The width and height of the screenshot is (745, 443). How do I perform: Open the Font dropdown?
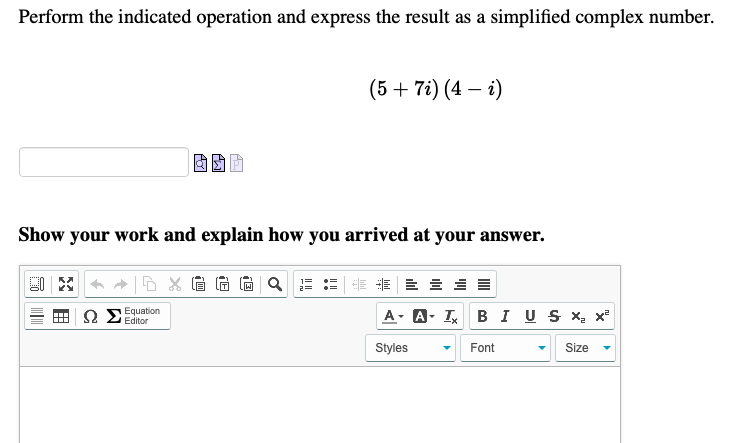(x=506, y=348)
